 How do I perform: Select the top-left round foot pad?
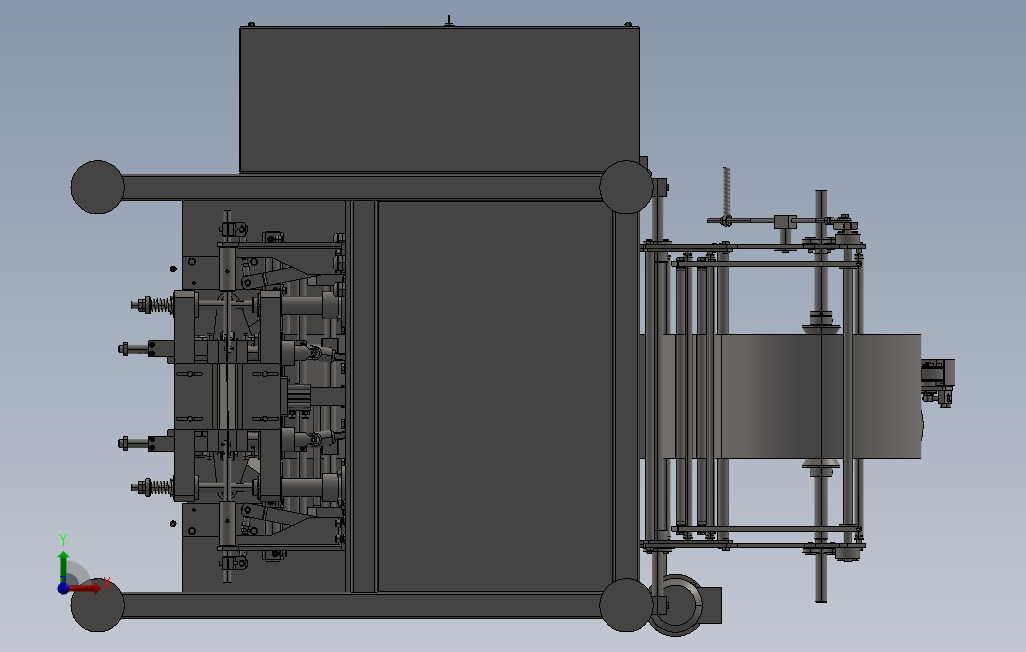pyautogui.click(x=97, y=187)
